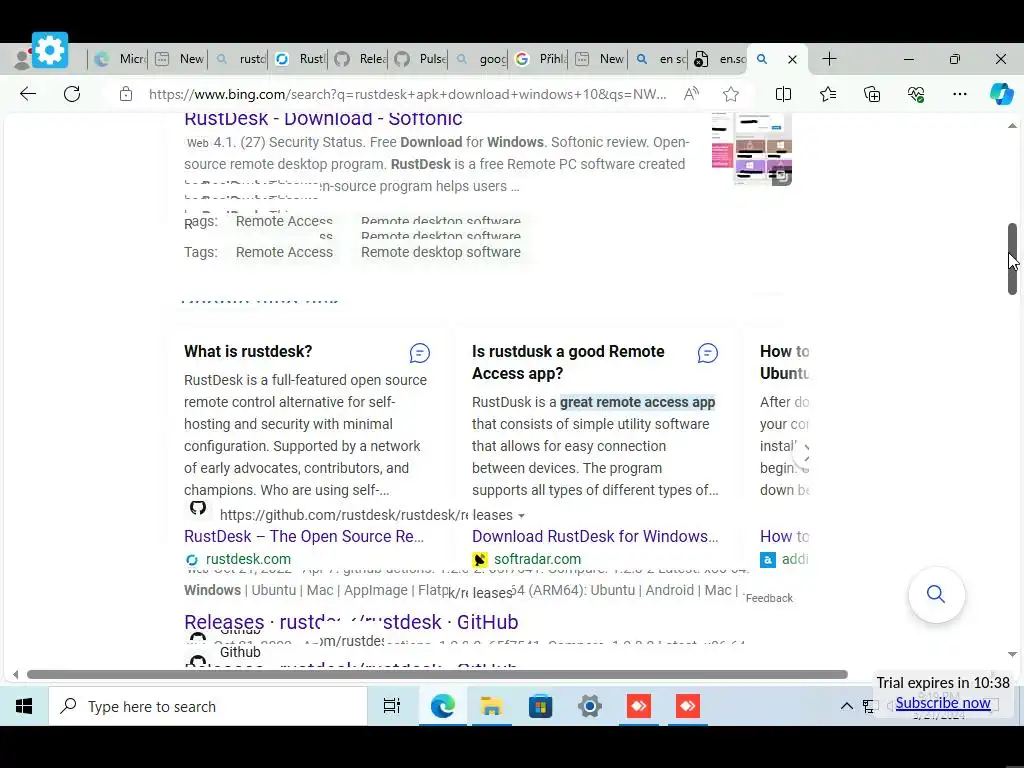Click the scroll up arrow of page scrollbar
Screen dimensions: 1024x768
1012,125
